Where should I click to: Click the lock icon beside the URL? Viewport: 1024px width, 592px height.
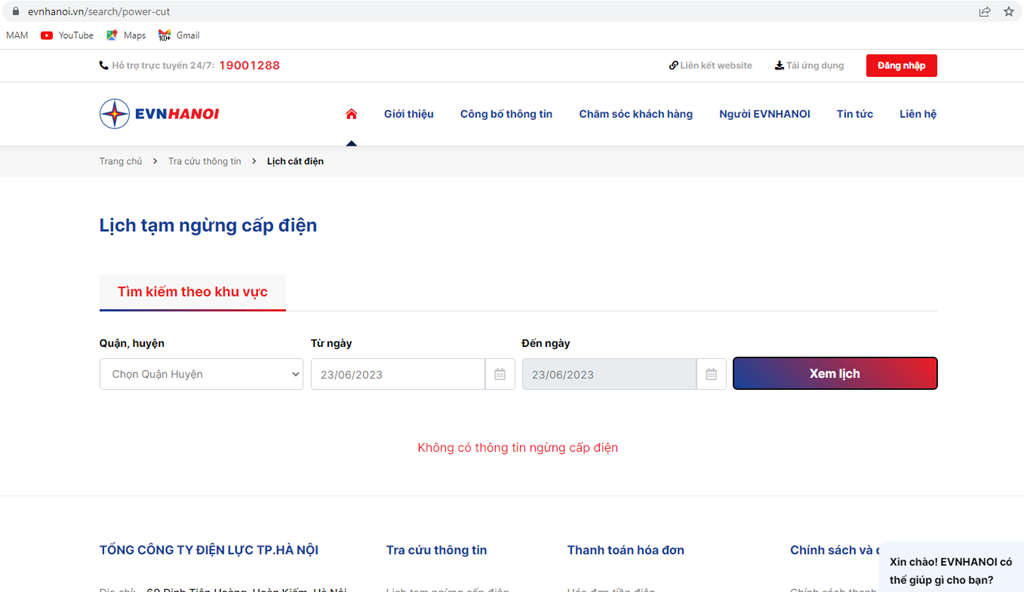coord(16,11)
